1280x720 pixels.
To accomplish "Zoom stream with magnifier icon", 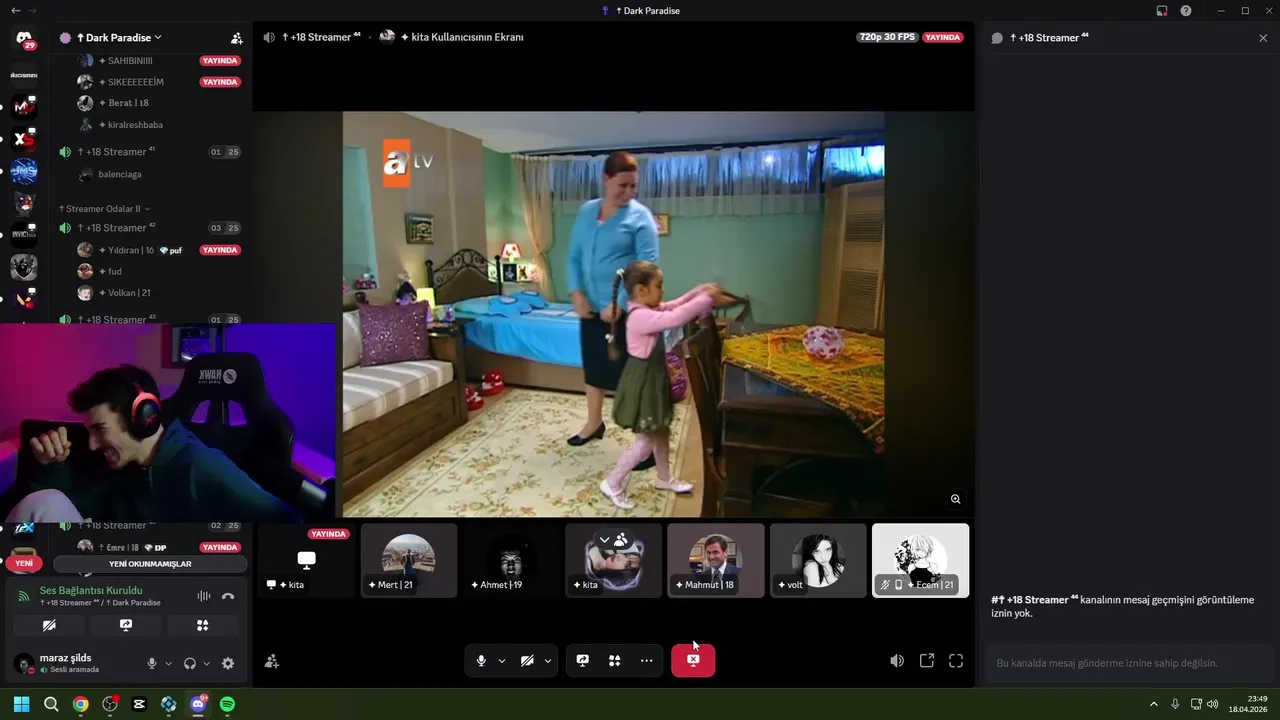I will [956, 499].
